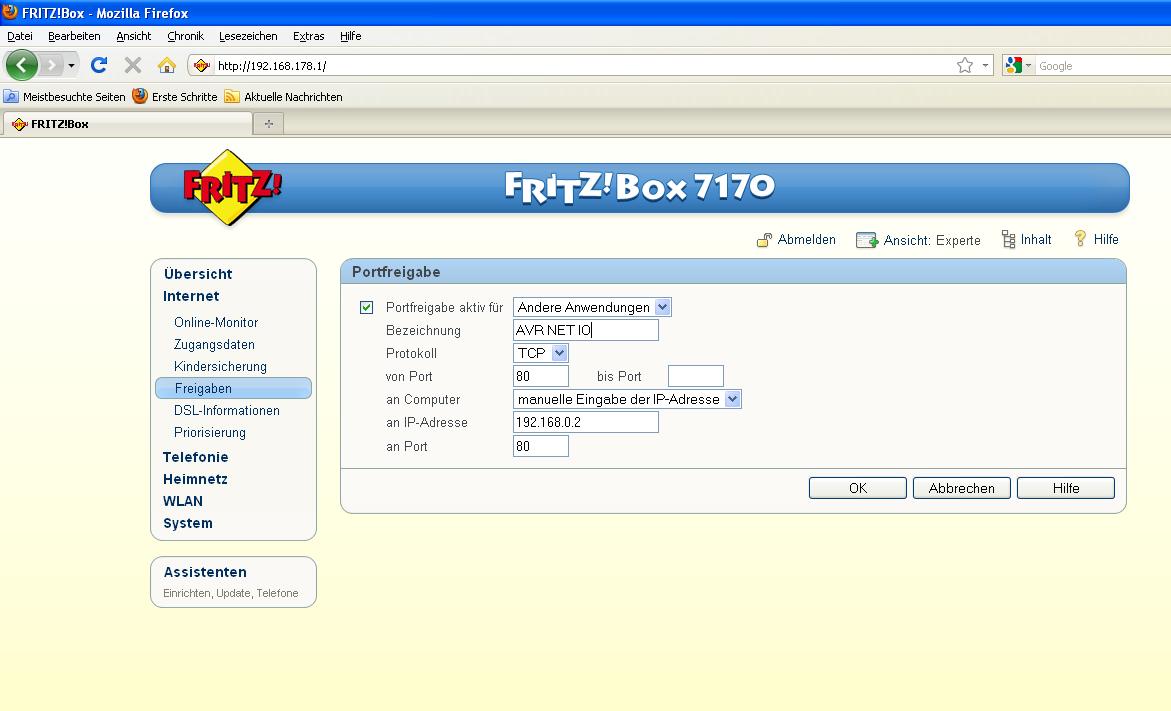Click the Ansicht: Experte view icon
1171x711 pixels.
866,240
